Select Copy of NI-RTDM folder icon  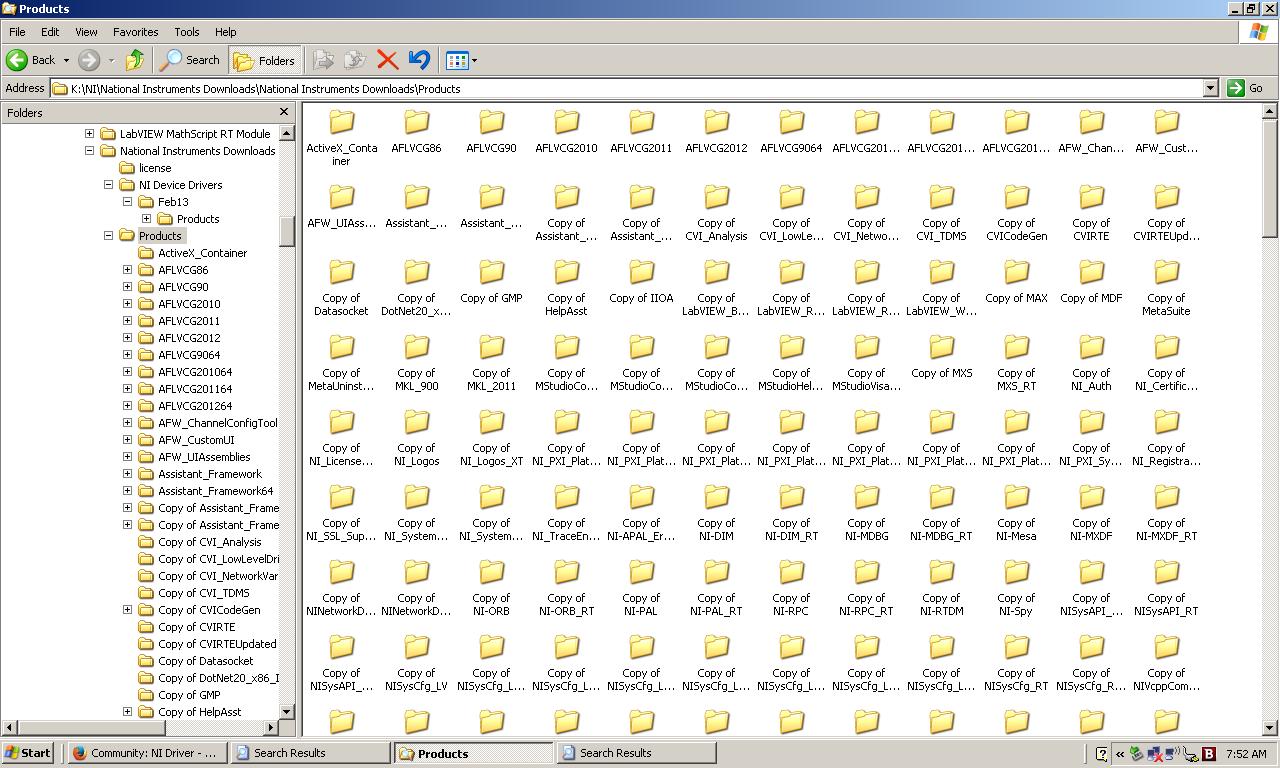pyautogui.click(x=941, y=572)
